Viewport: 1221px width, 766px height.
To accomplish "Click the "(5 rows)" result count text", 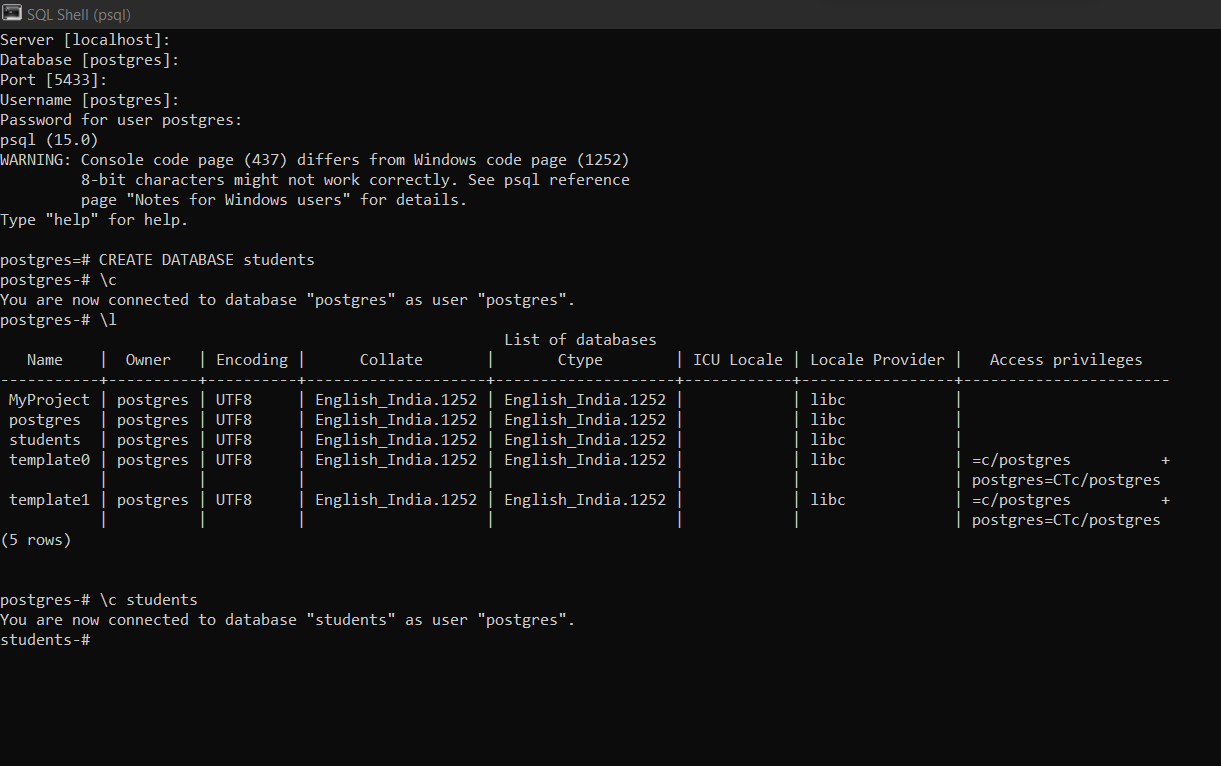I will click(36, 540).
